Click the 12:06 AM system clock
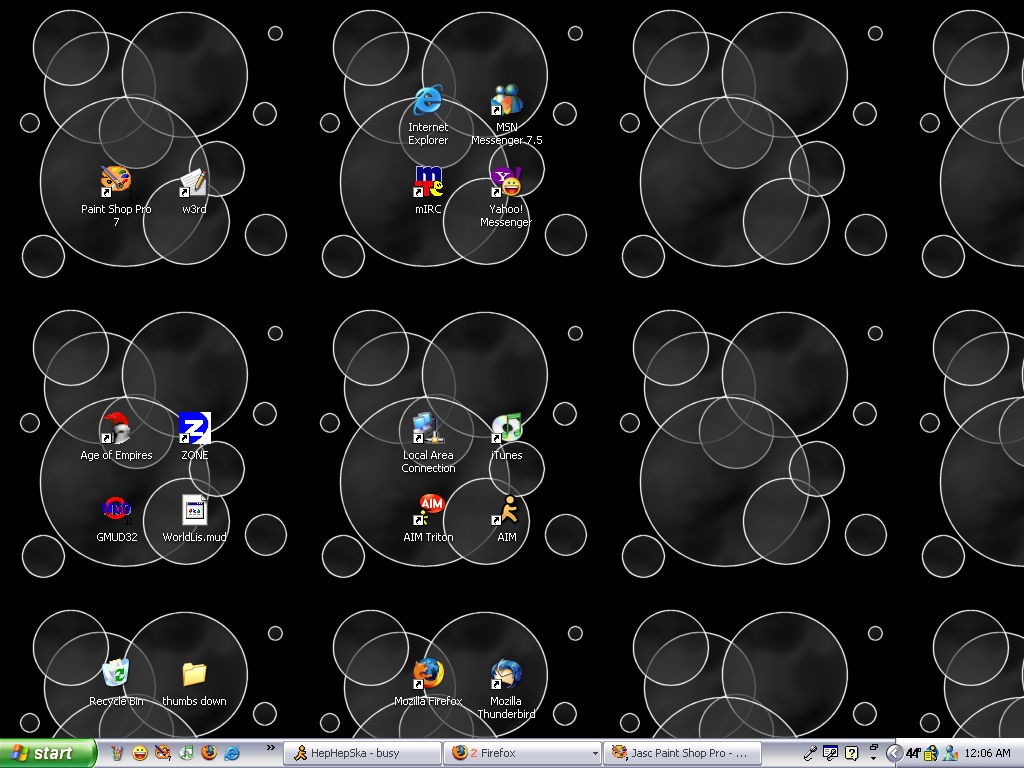 (x=987, y=753)
